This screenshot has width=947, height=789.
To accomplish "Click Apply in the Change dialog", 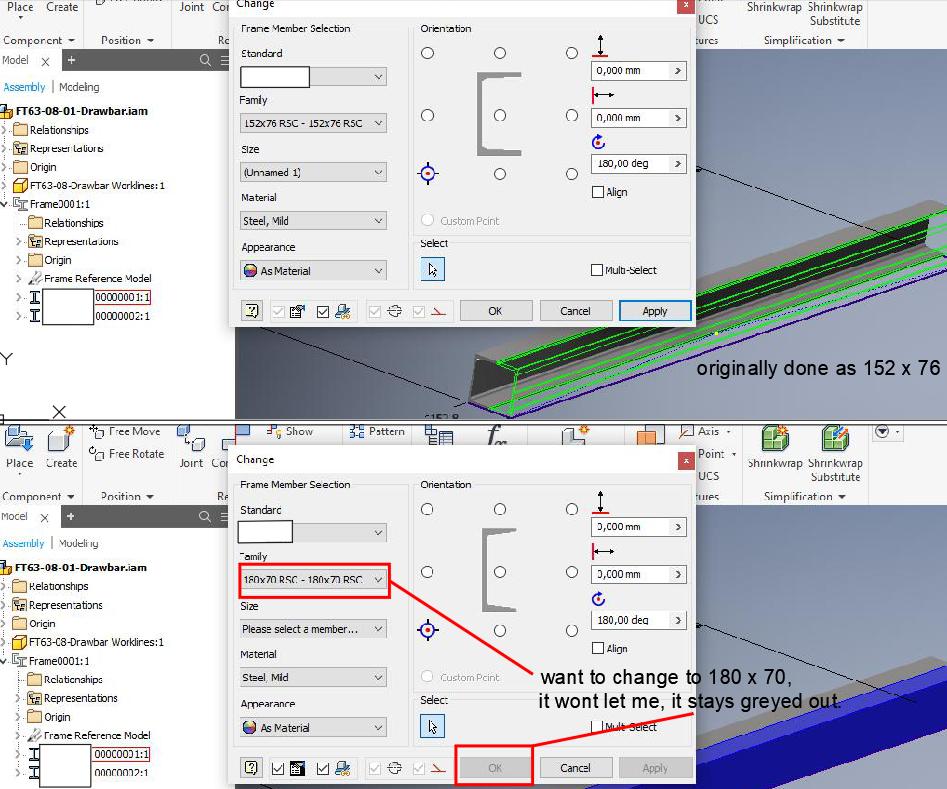I will 655,310.
